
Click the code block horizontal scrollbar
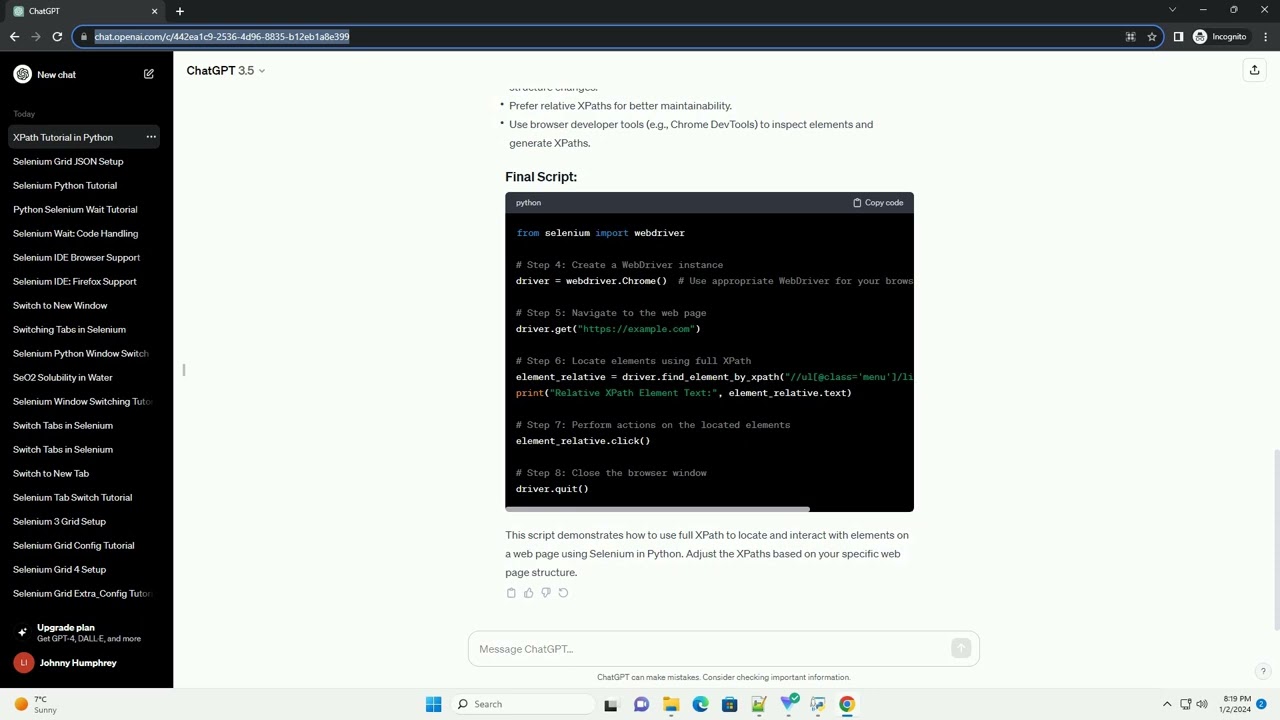point(658,509)
